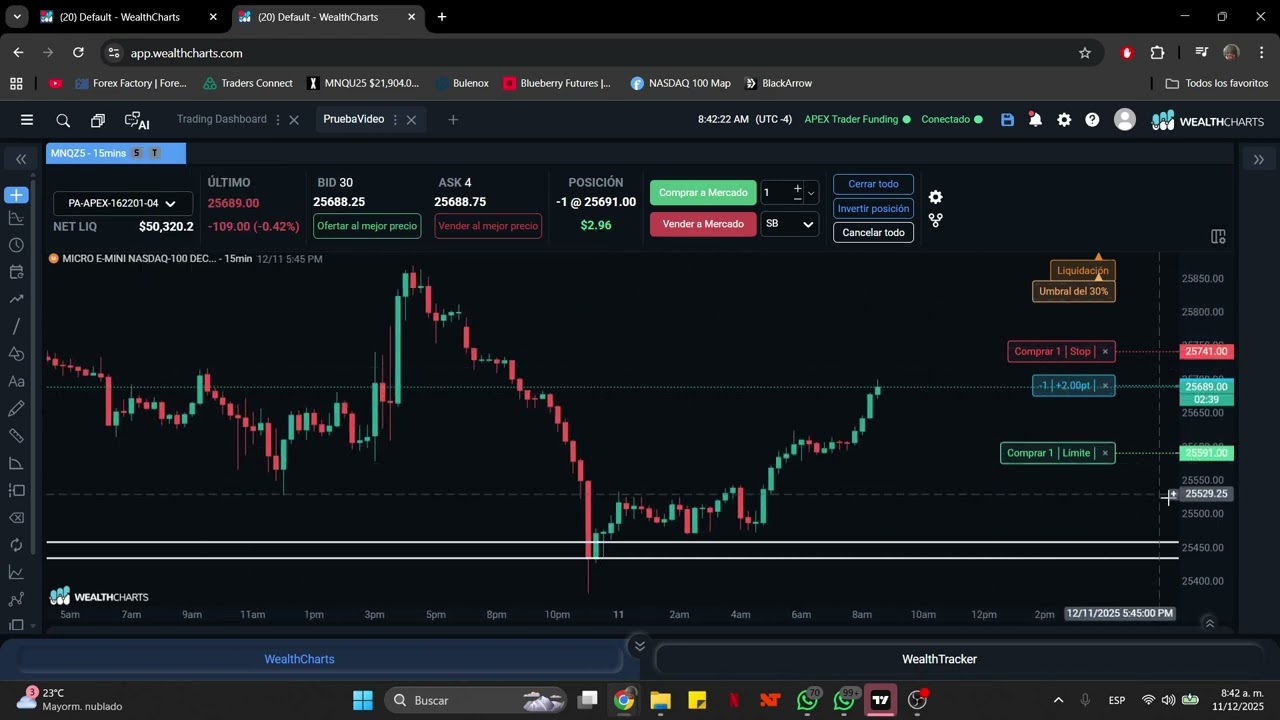This screenshot has width=1280, height=720.
Task: Click Cancelar todo button
Action: click(x=873, y=232)
